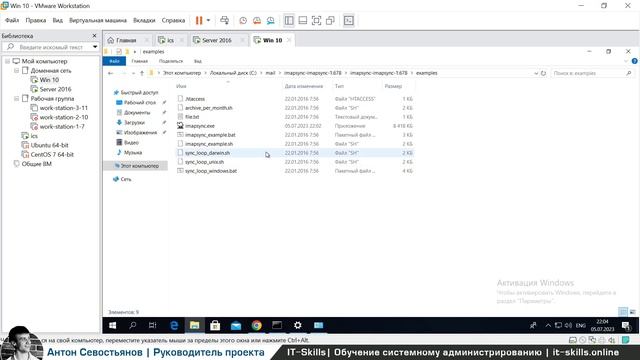Select sync_loop_windows.bat file
Image resolution: width=640 pixels, height=360 pixels.
pyautogui.click(x=211, y=171)
